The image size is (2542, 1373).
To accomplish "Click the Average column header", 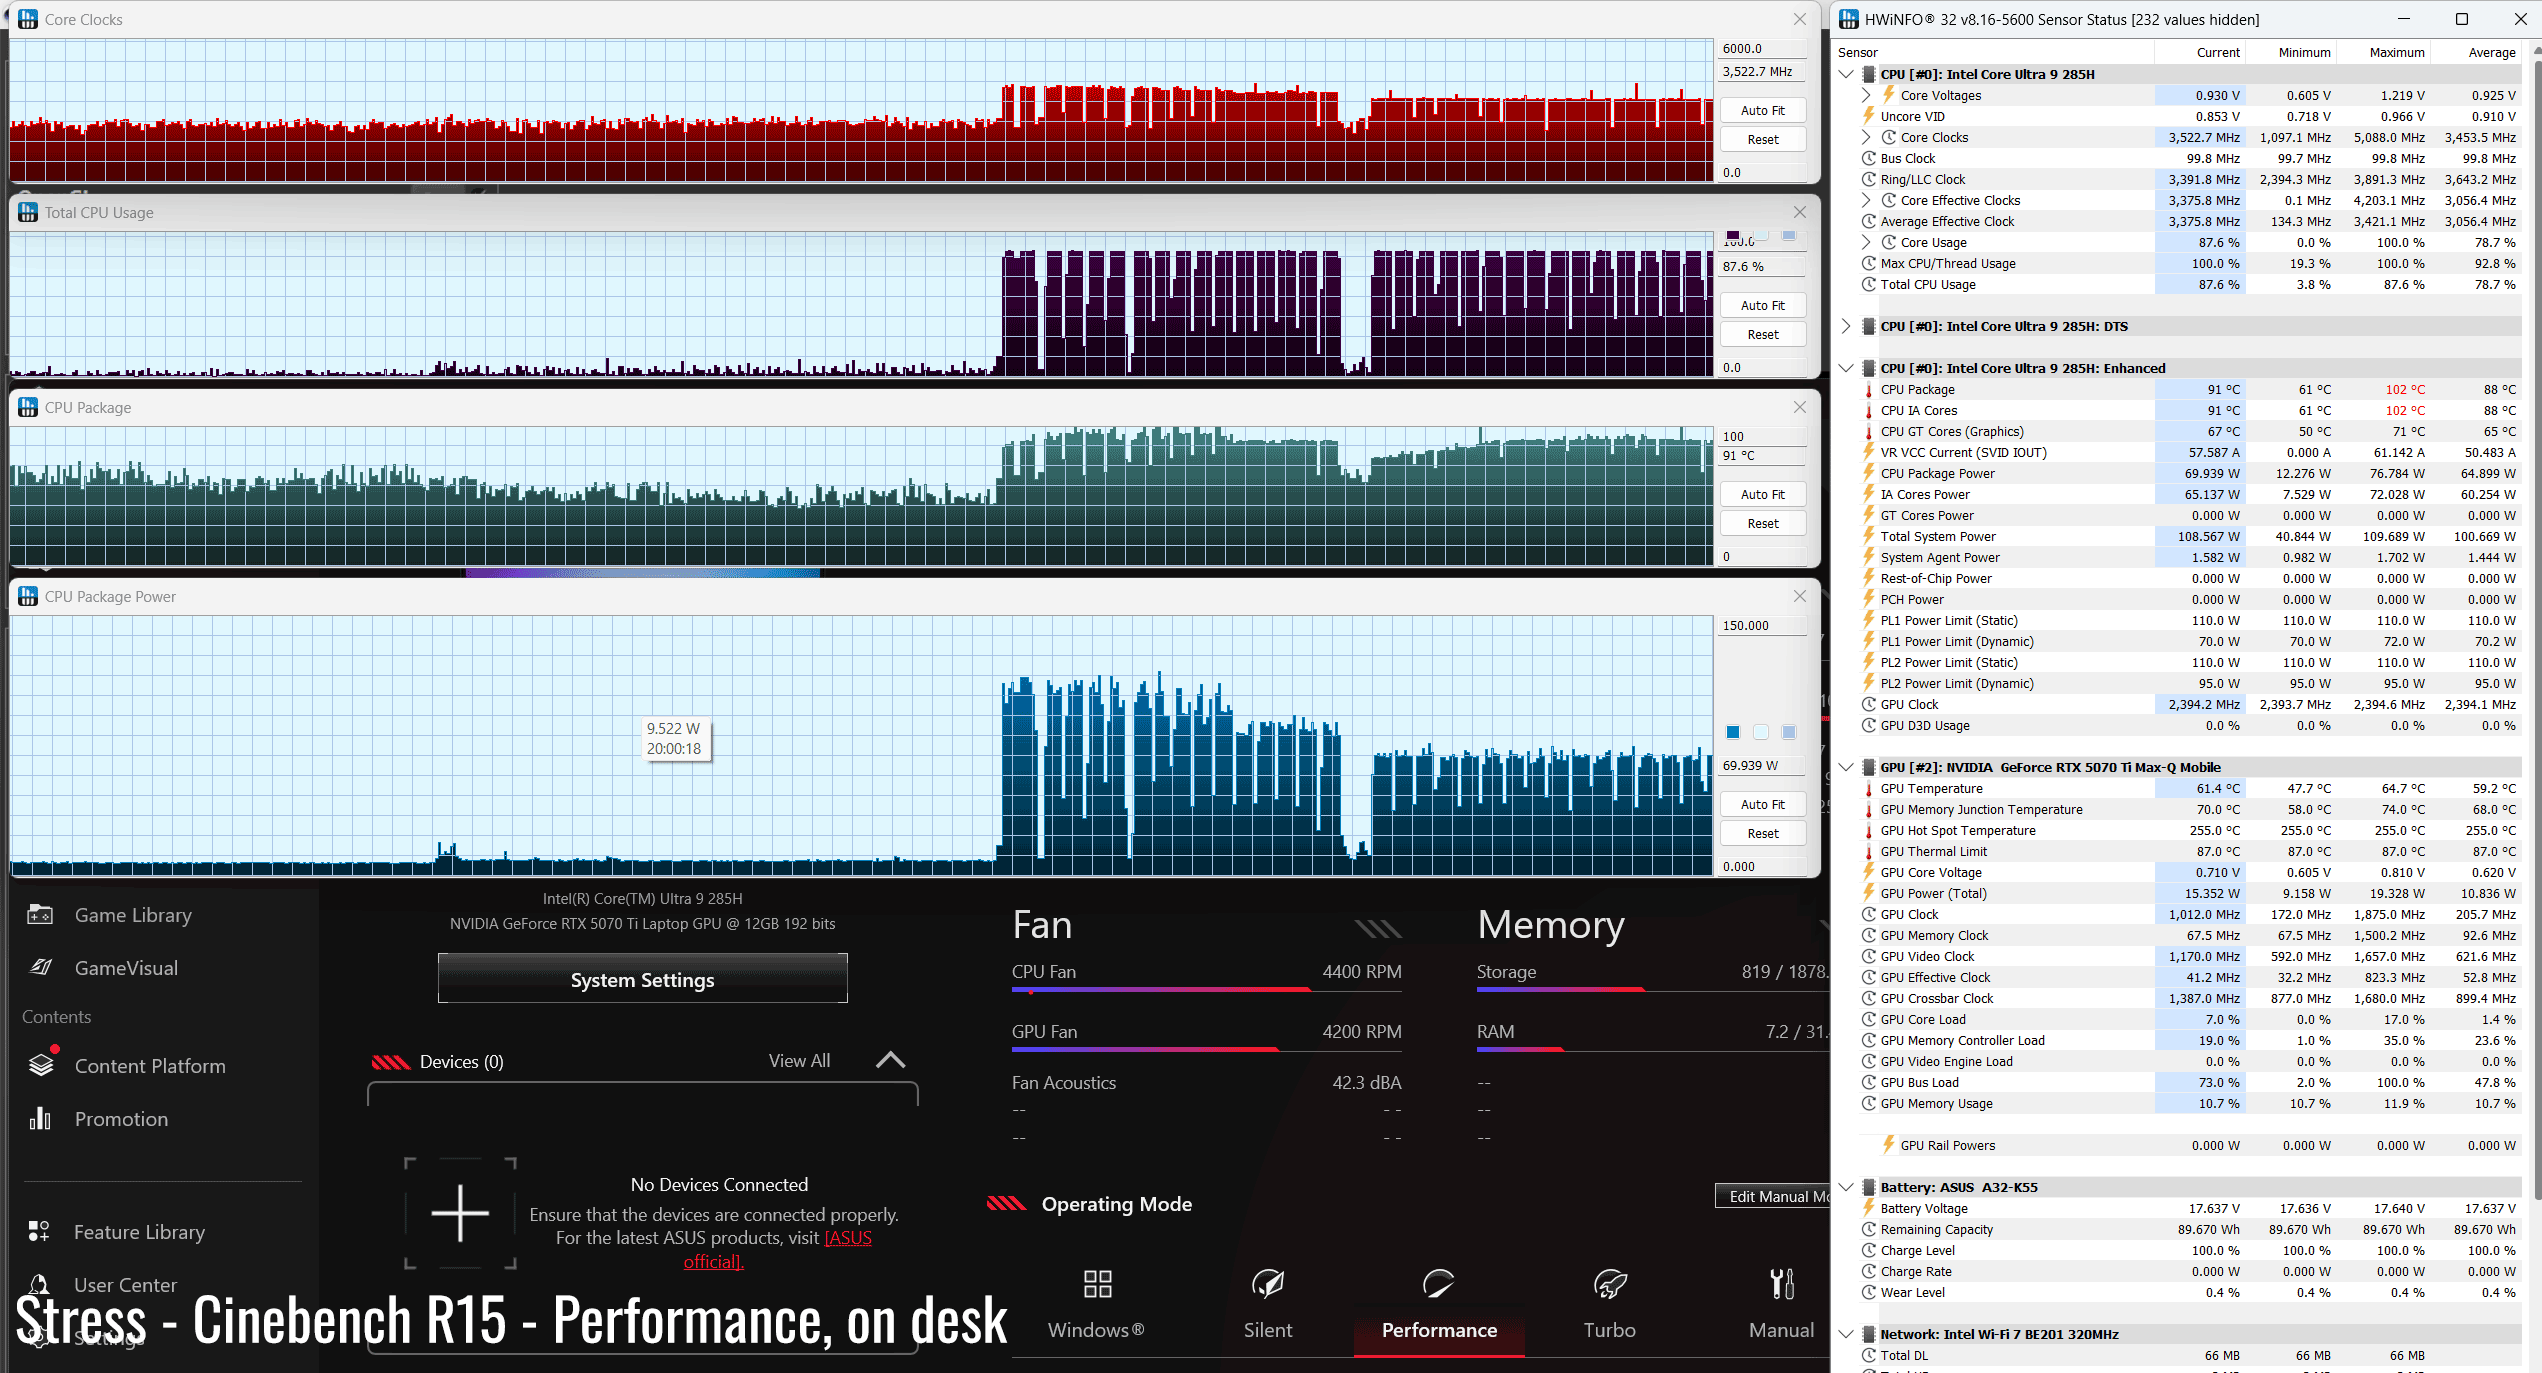I will [2491, 52].
